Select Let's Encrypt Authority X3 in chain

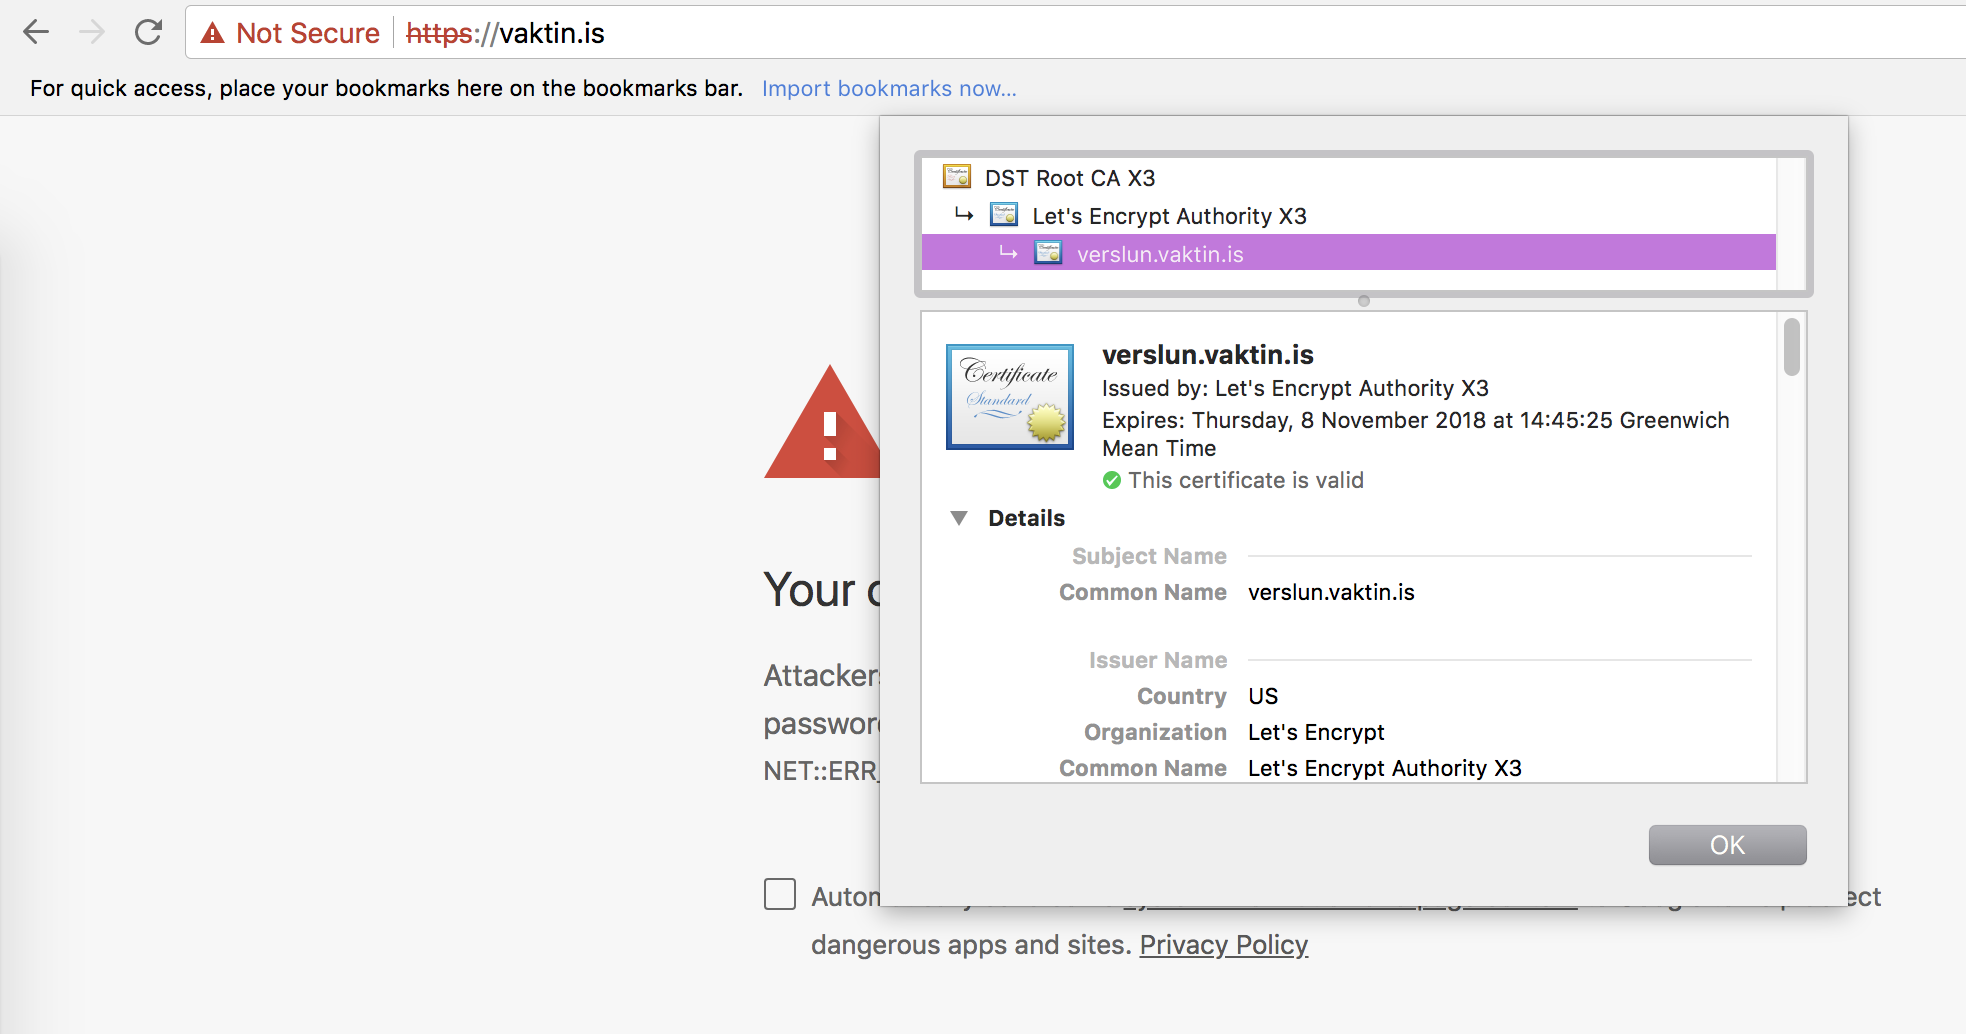(x=1169, y=216)
